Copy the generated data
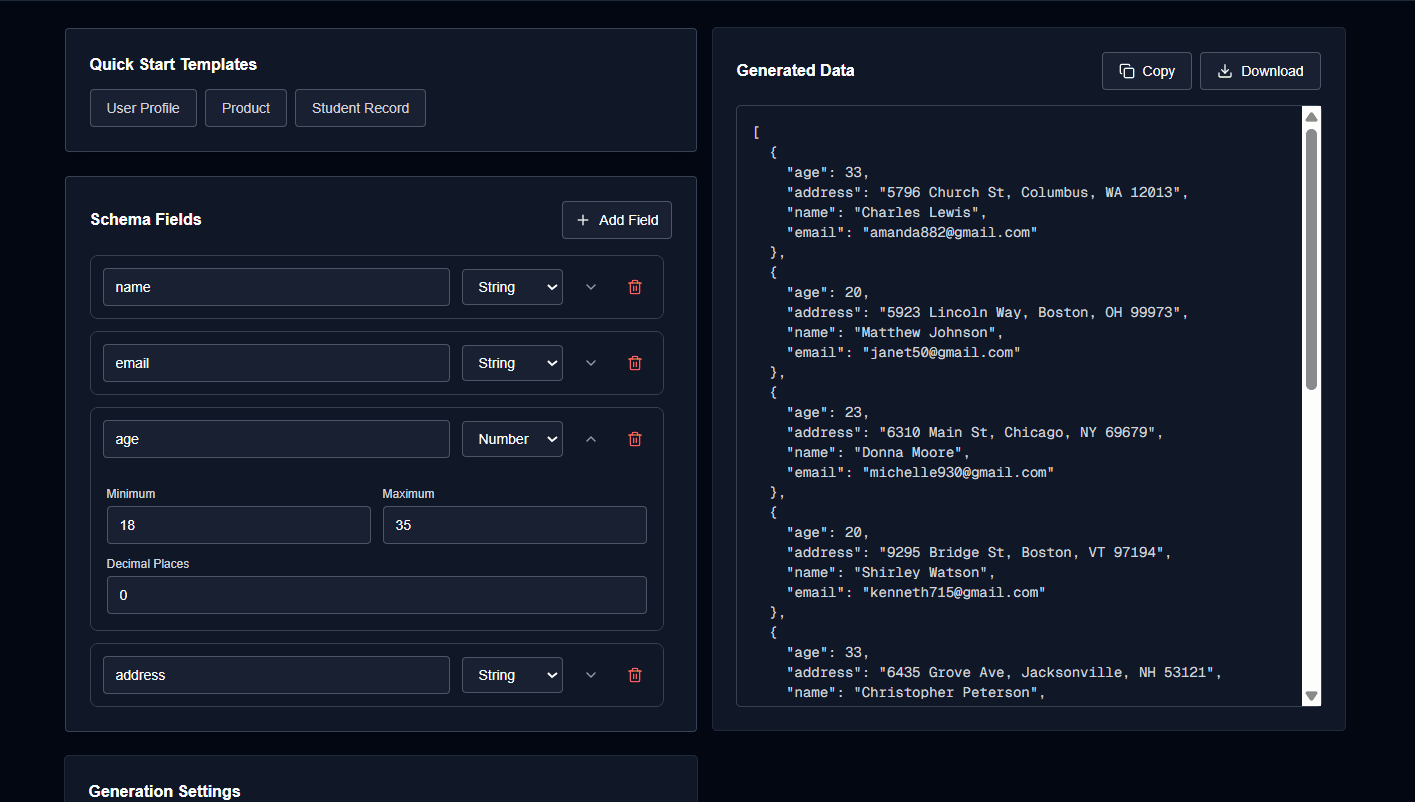The height and width of the screenshot is (802, 1415). tap(1146, 71)
